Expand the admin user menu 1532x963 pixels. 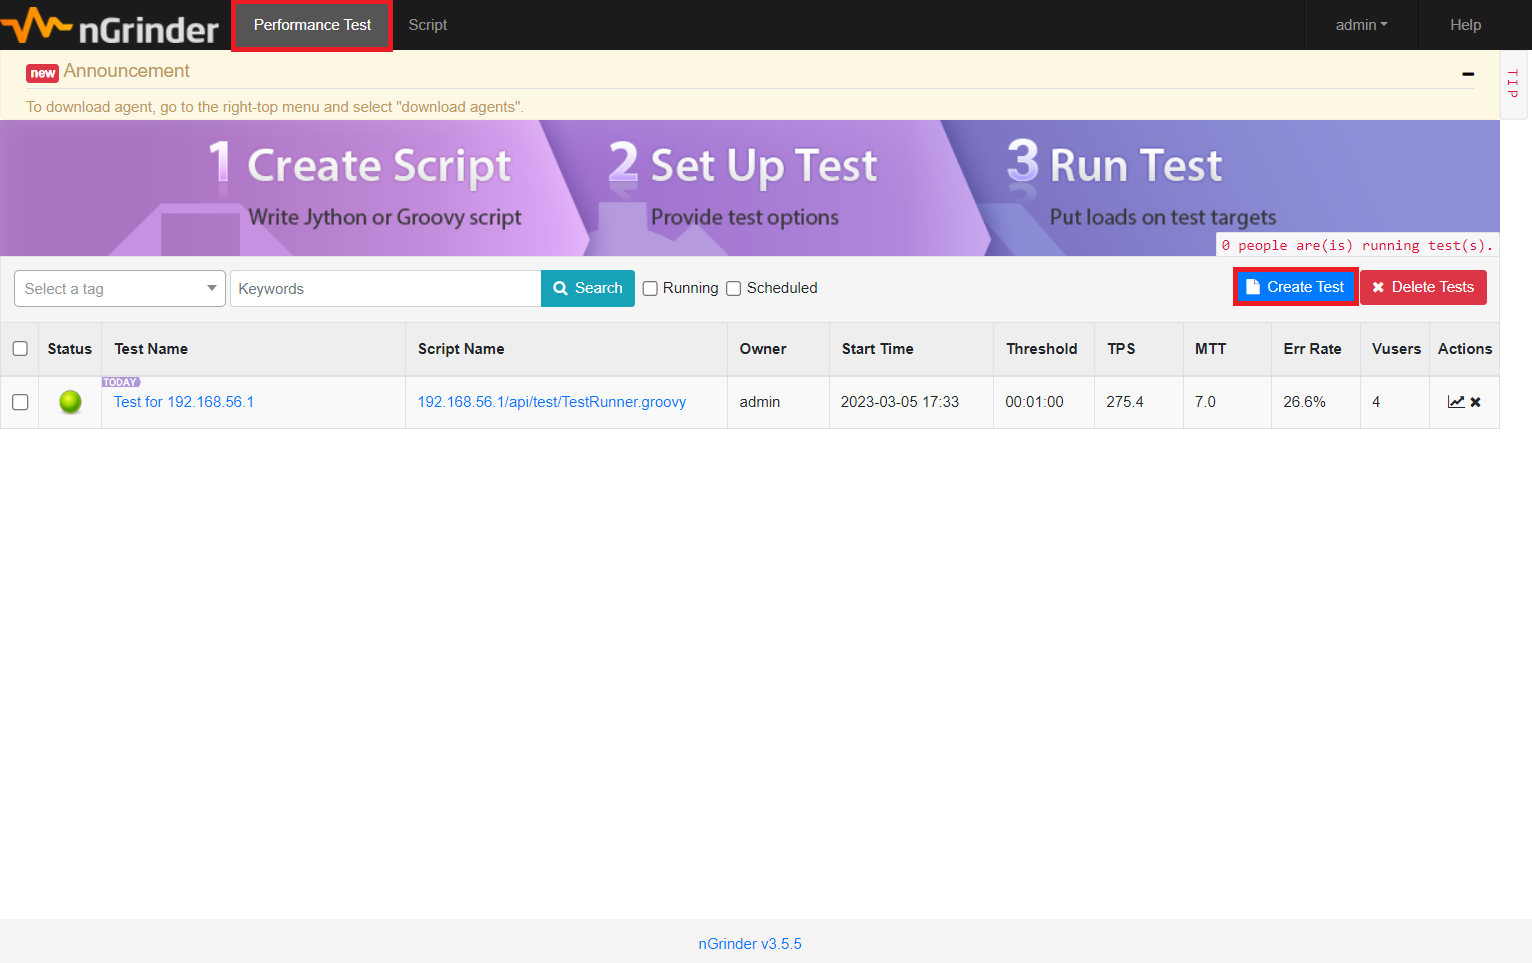pos(1361,25)
